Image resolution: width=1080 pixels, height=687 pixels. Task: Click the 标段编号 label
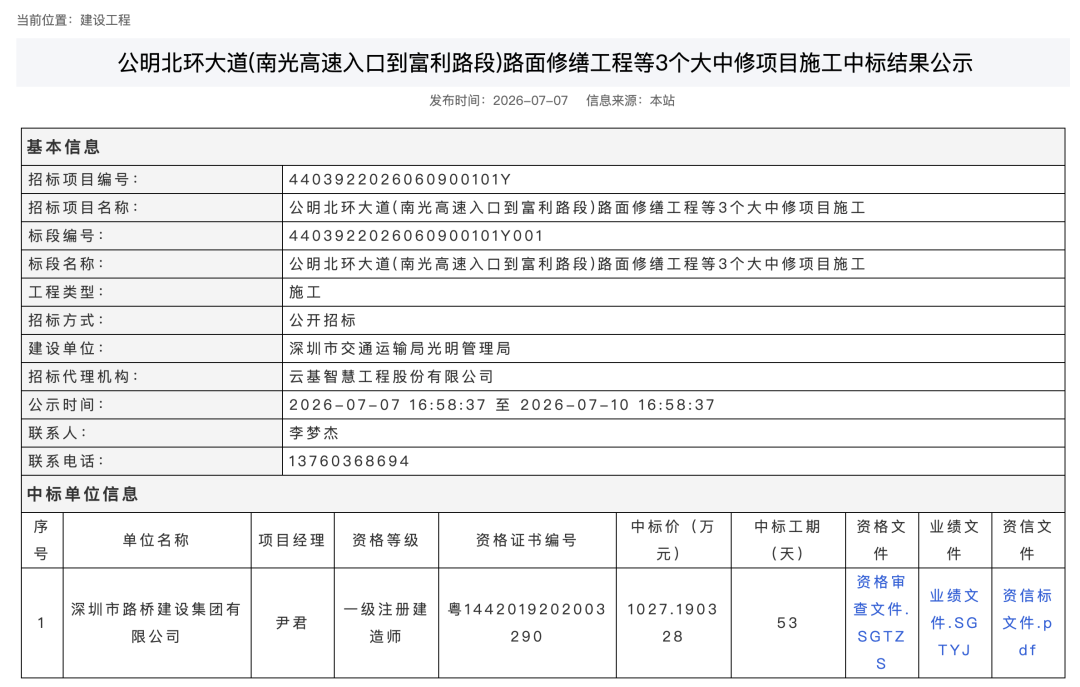pyautogui.click(x=65, y=236)
